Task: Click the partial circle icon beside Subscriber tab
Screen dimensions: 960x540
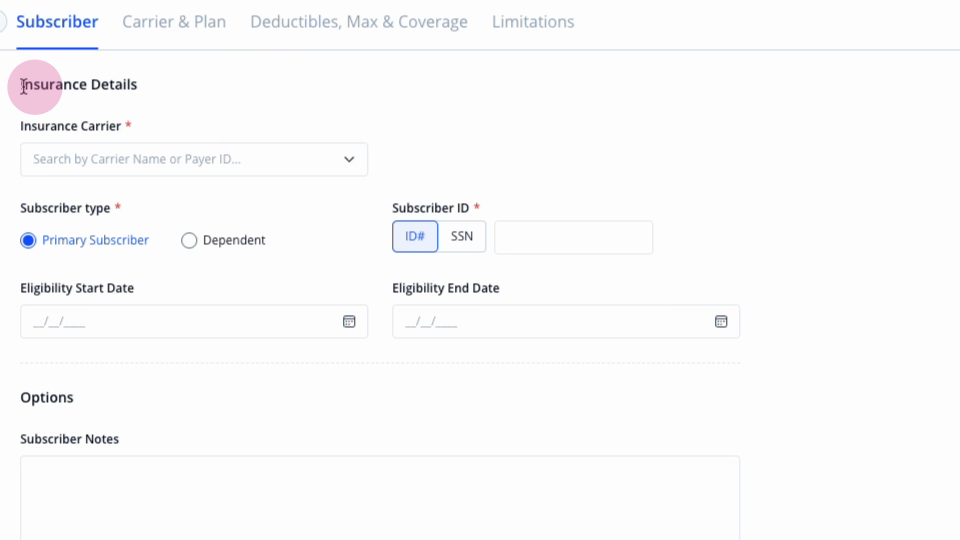Action: click(x=3, y=21)
